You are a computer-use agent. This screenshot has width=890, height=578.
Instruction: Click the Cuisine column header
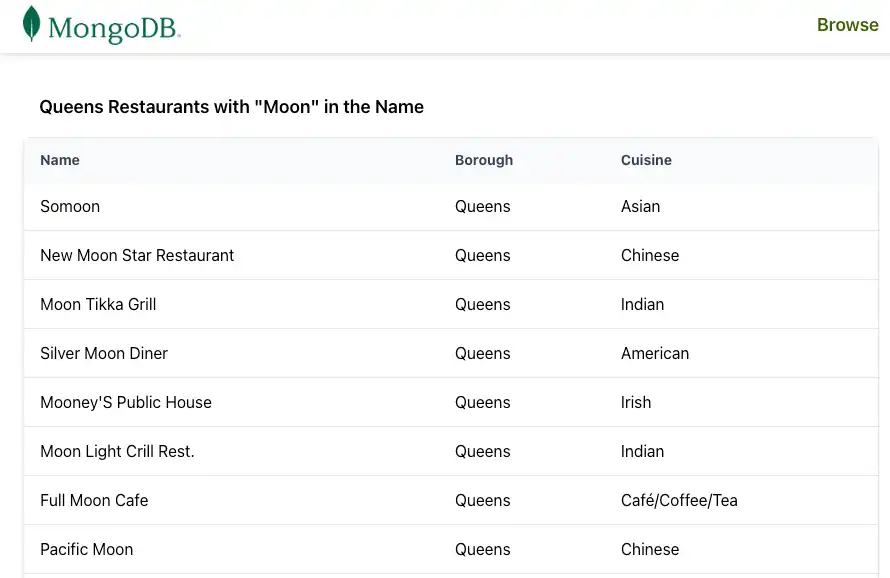click(646, 160)
